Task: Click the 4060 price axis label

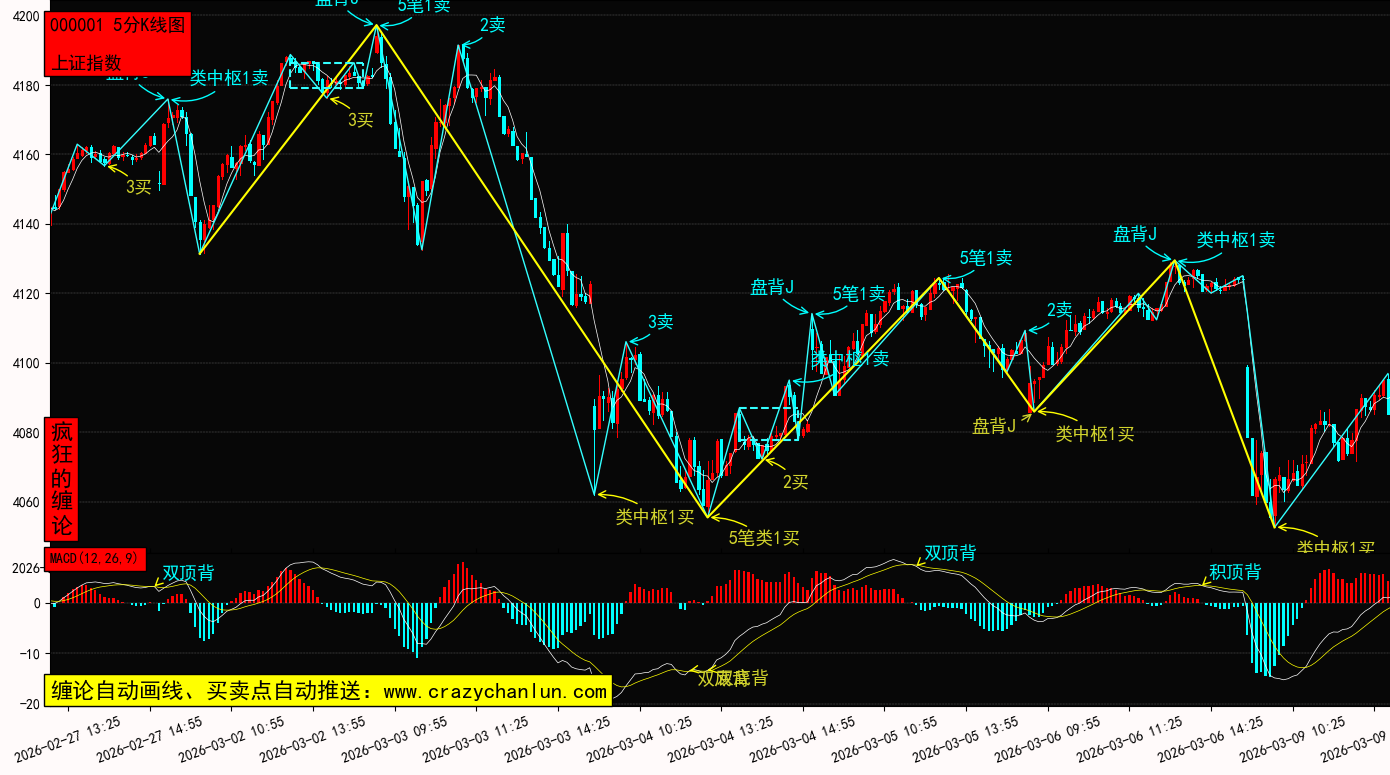Action: (x=26, y=503)
